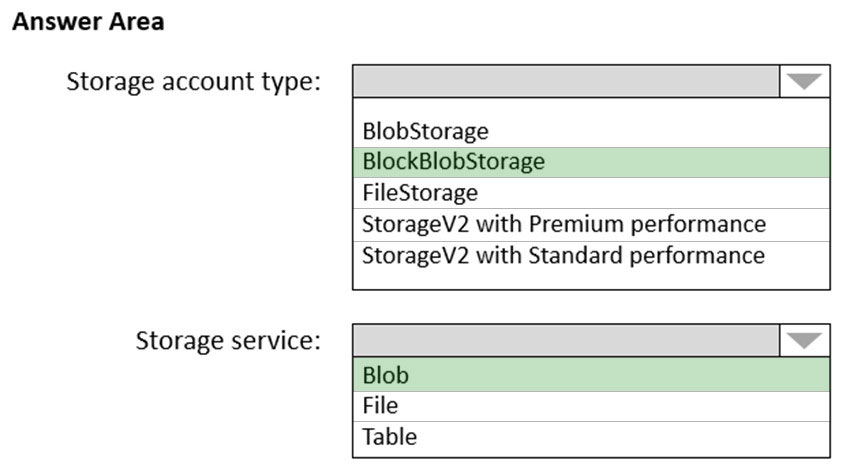Click gray triangle icon beside account type box
Screen dimensions: 850x472
[804, 82]
